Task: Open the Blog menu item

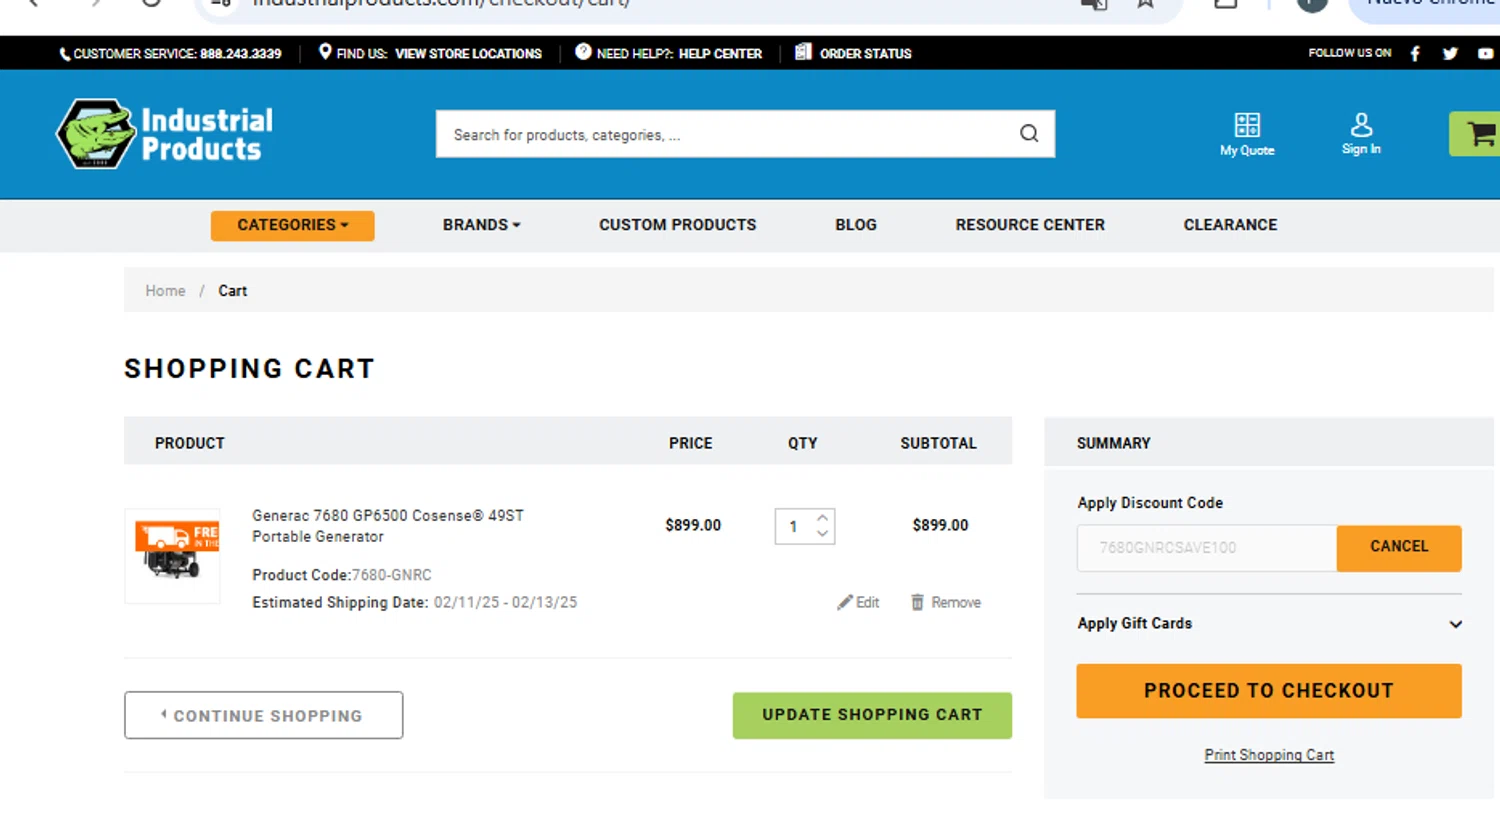Action: coord(856,225)
